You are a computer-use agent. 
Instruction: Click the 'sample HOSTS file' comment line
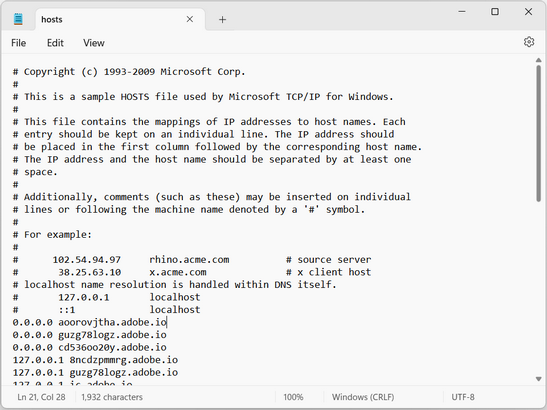[203, 97]
